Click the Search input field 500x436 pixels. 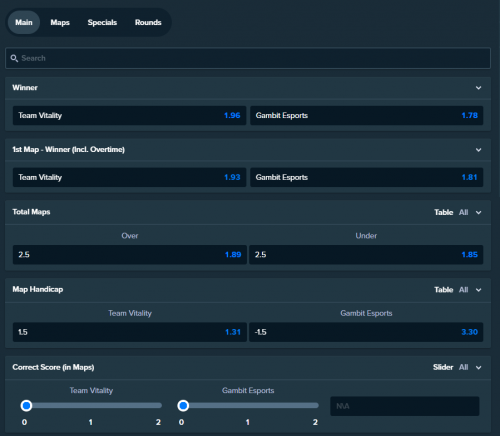248,58
